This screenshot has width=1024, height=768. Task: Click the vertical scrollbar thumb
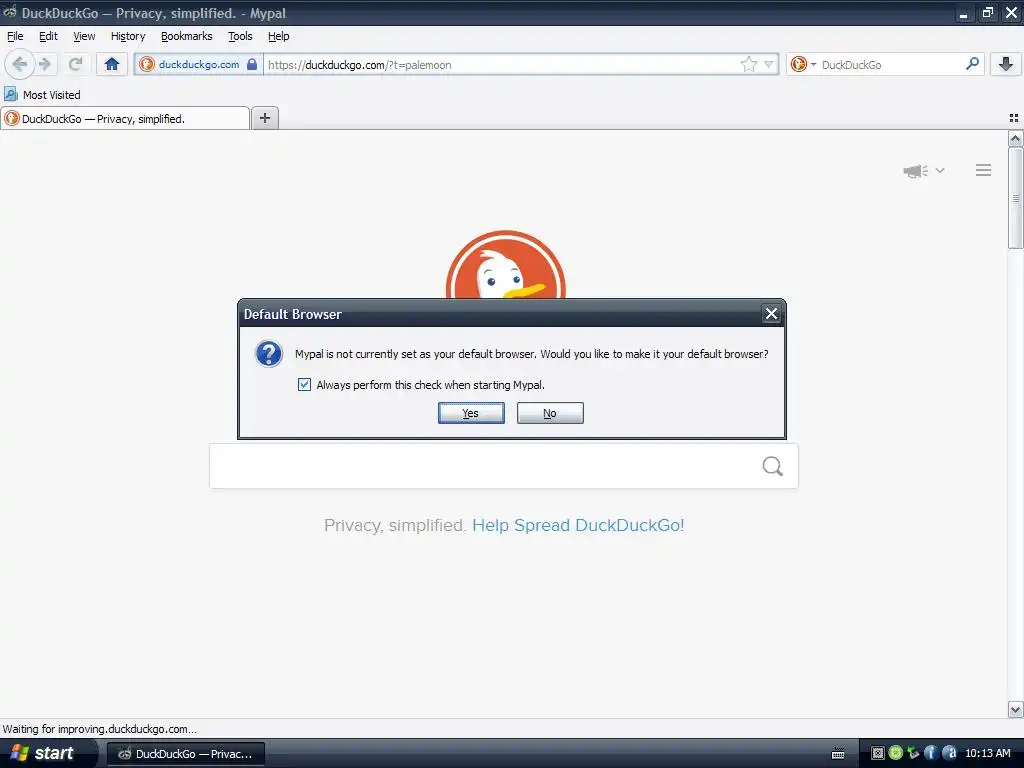coord(1016,198)
